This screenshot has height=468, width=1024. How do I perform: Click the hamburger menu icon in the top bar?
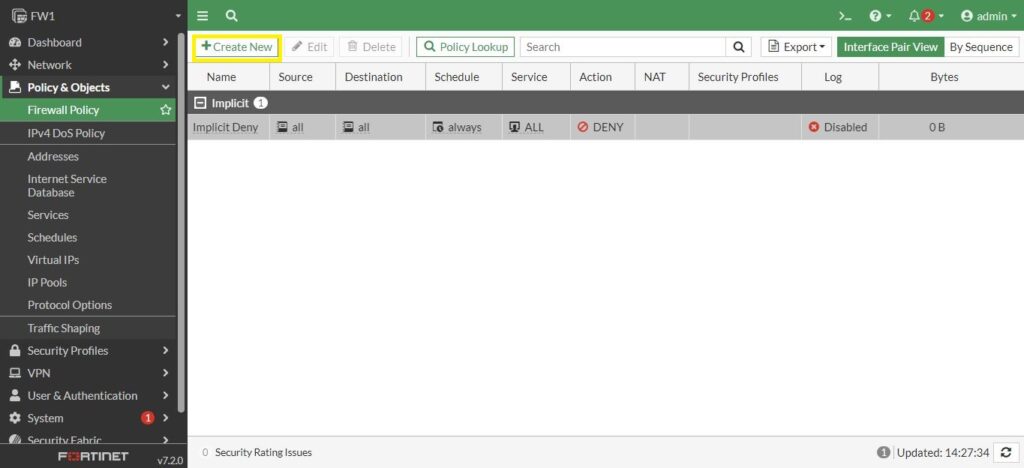pyautogui.click(x=203, y=16)
